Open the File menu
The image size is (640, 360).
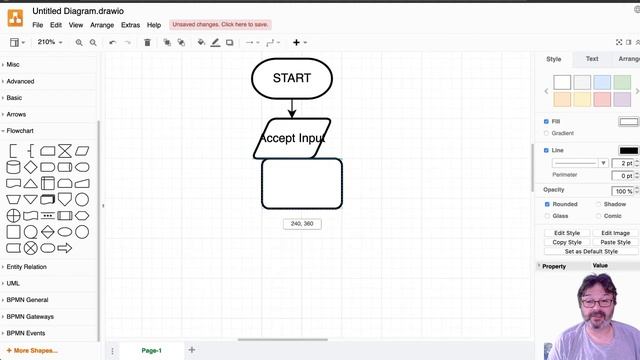tap(38, 25)
